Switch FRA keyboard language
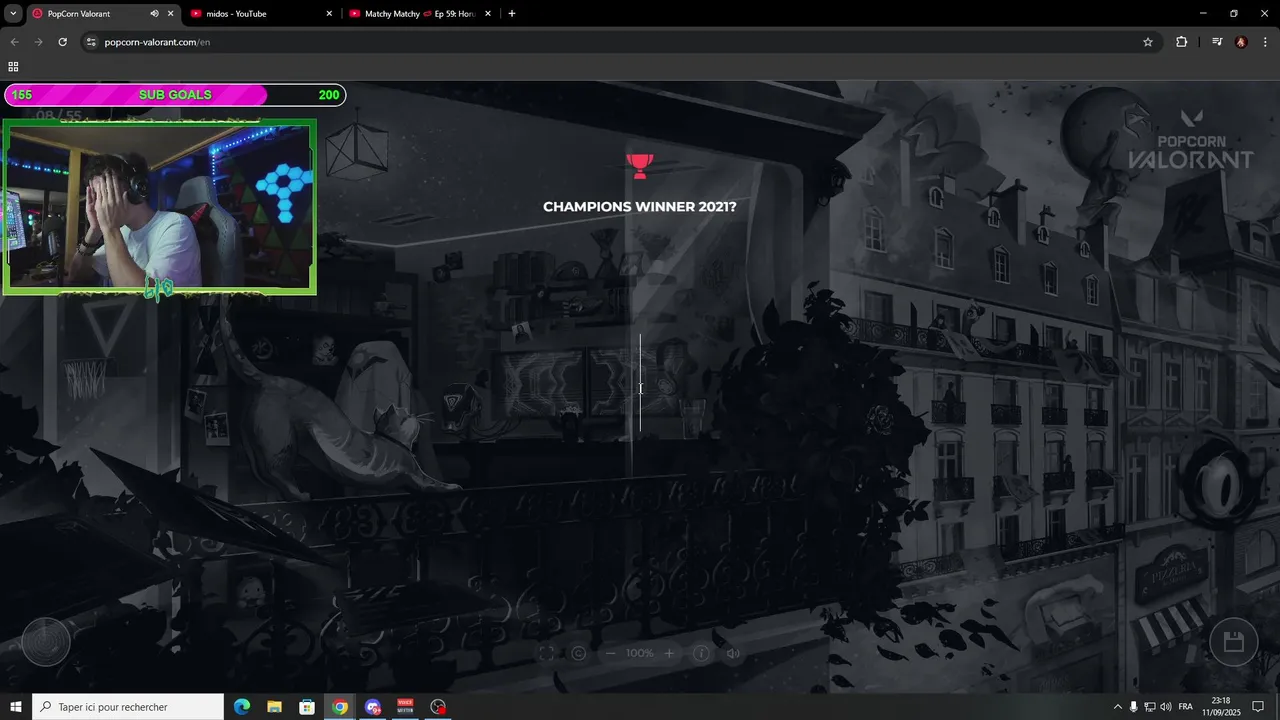The height and width of the screenshot is (720, 1280). click(1186, 707)
